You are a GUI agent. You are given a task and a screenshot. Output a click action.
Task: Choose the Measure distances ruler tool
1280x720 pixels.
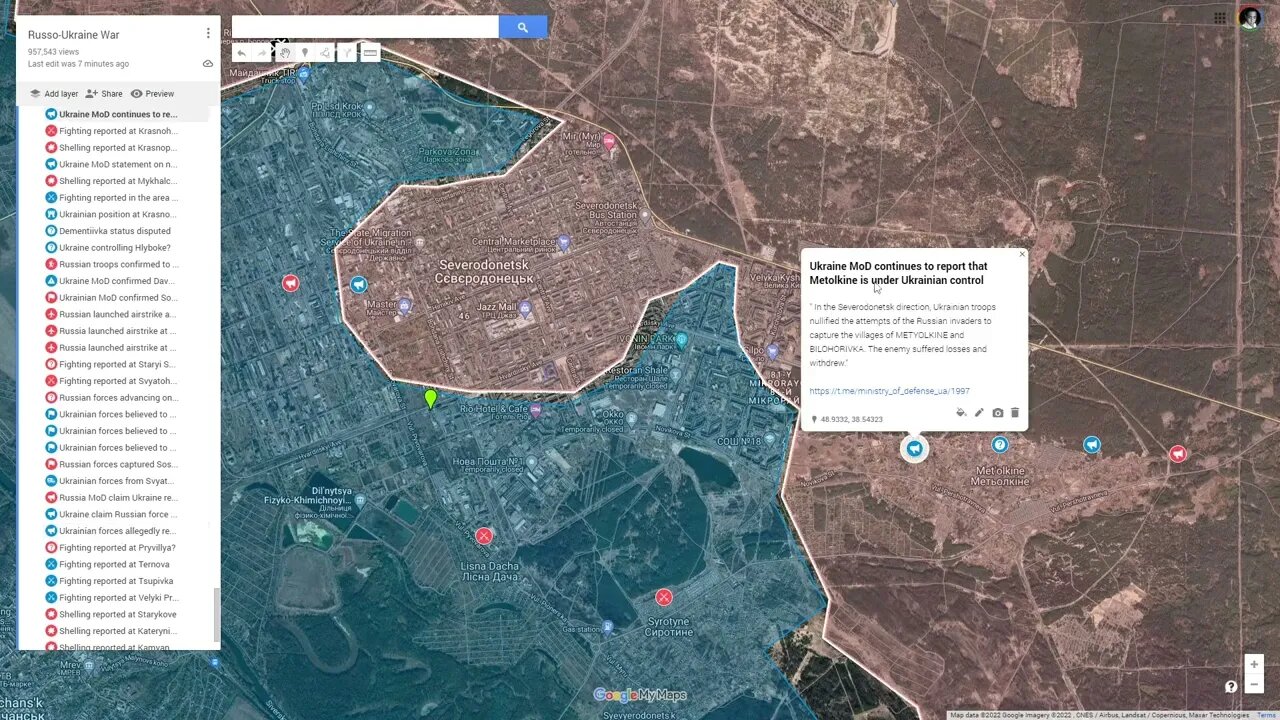[x=370, y=53]
